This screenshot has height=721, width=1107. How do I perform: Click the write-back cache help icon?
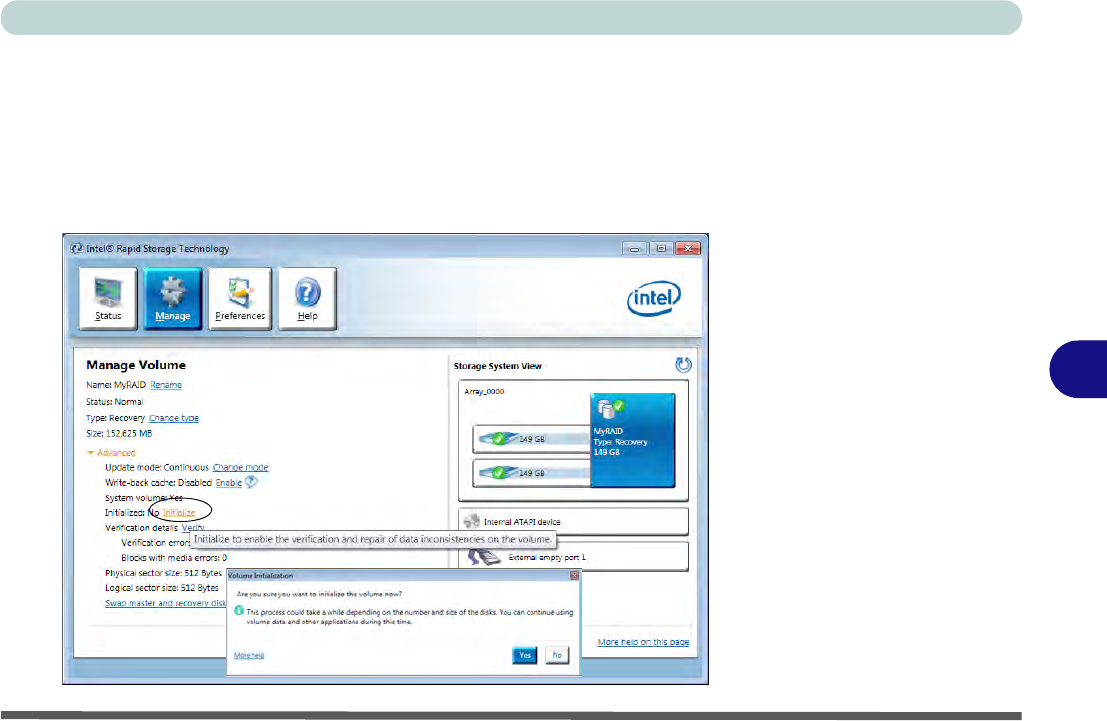pyautogui.click(x=251, y=482)
